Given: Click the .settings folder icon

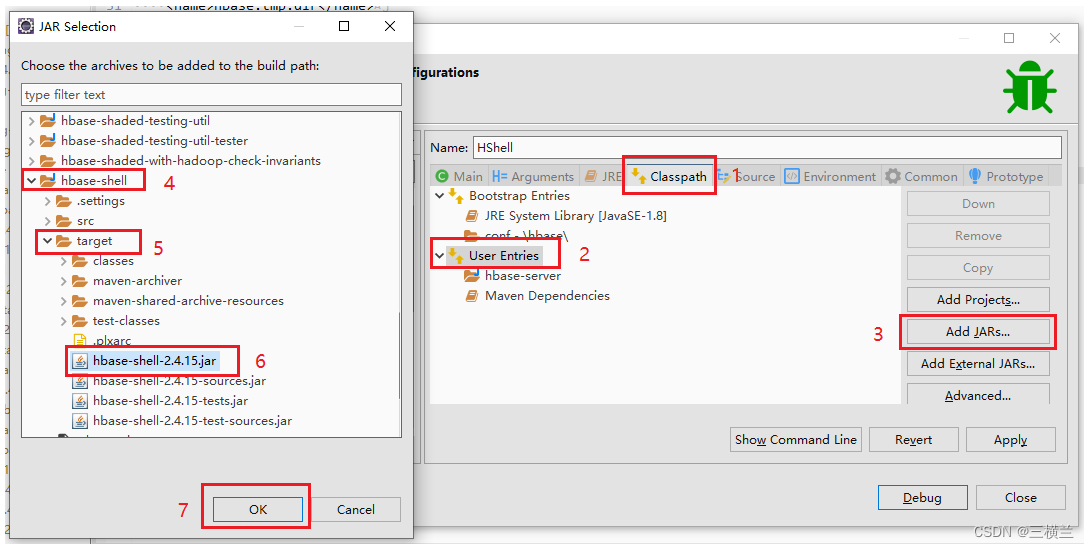Looking at the screenshot, I should (64, 201).
